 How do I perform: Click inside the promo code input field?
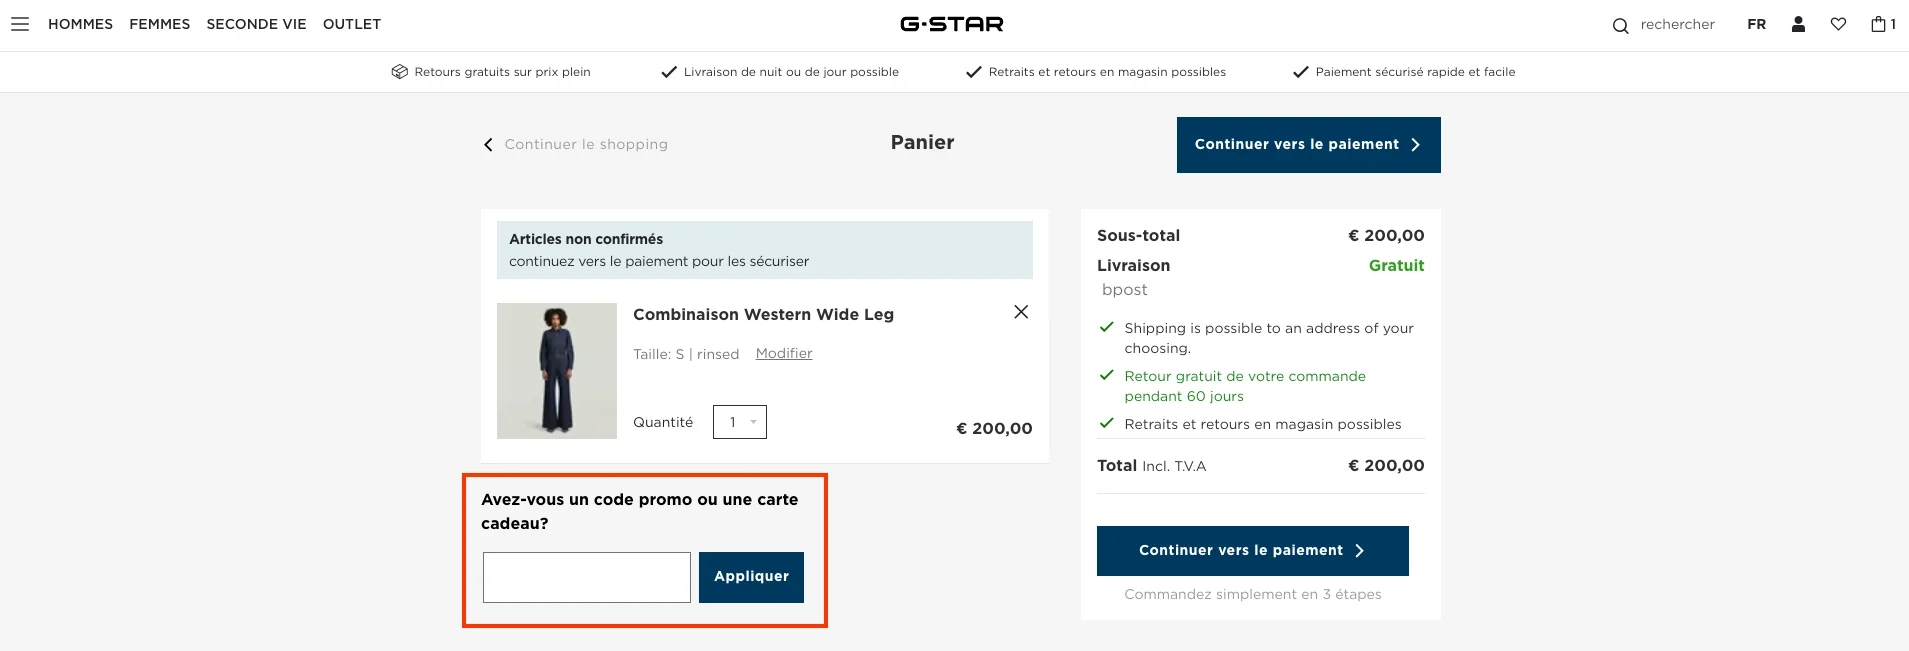(586, 577)
